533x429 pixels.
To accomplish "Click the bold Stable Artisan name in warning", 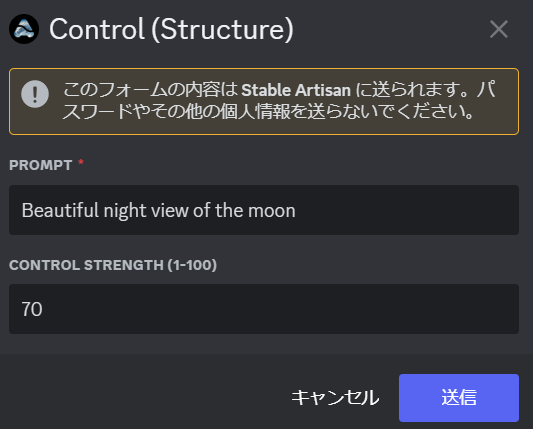I will tap(296, 90).
